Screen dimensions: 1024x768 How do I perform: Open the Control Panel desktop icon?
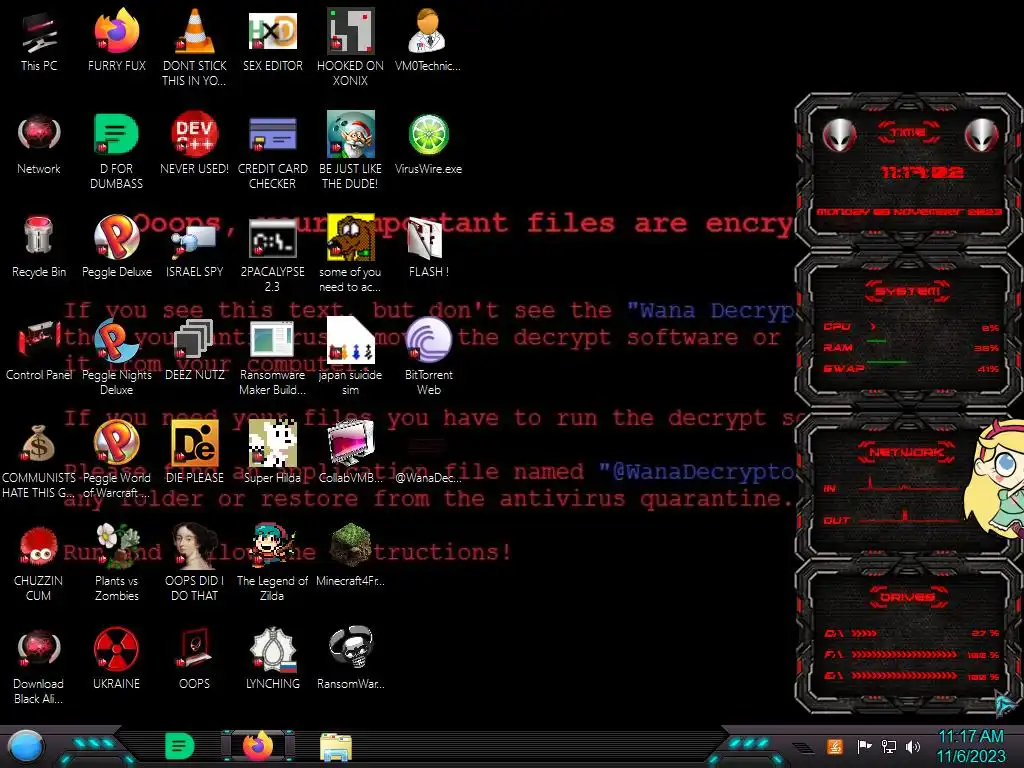[39, 340]
